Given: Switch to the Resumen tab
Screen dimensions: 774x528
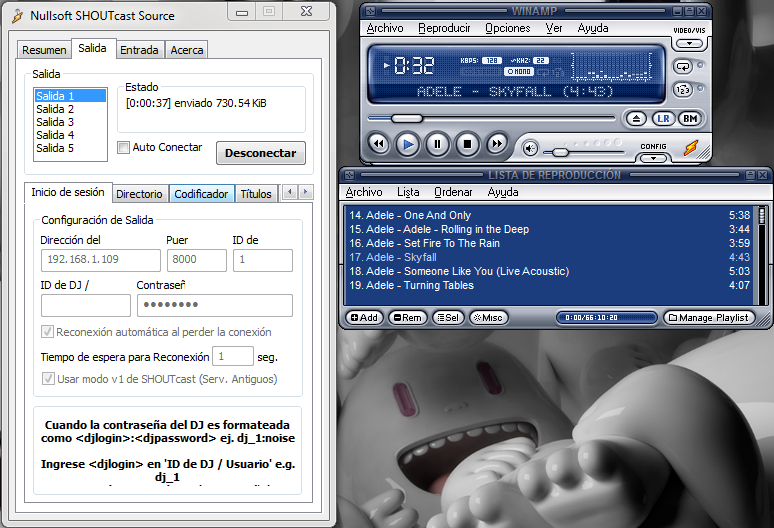Looking at the screenshot, I should (44, 50).
